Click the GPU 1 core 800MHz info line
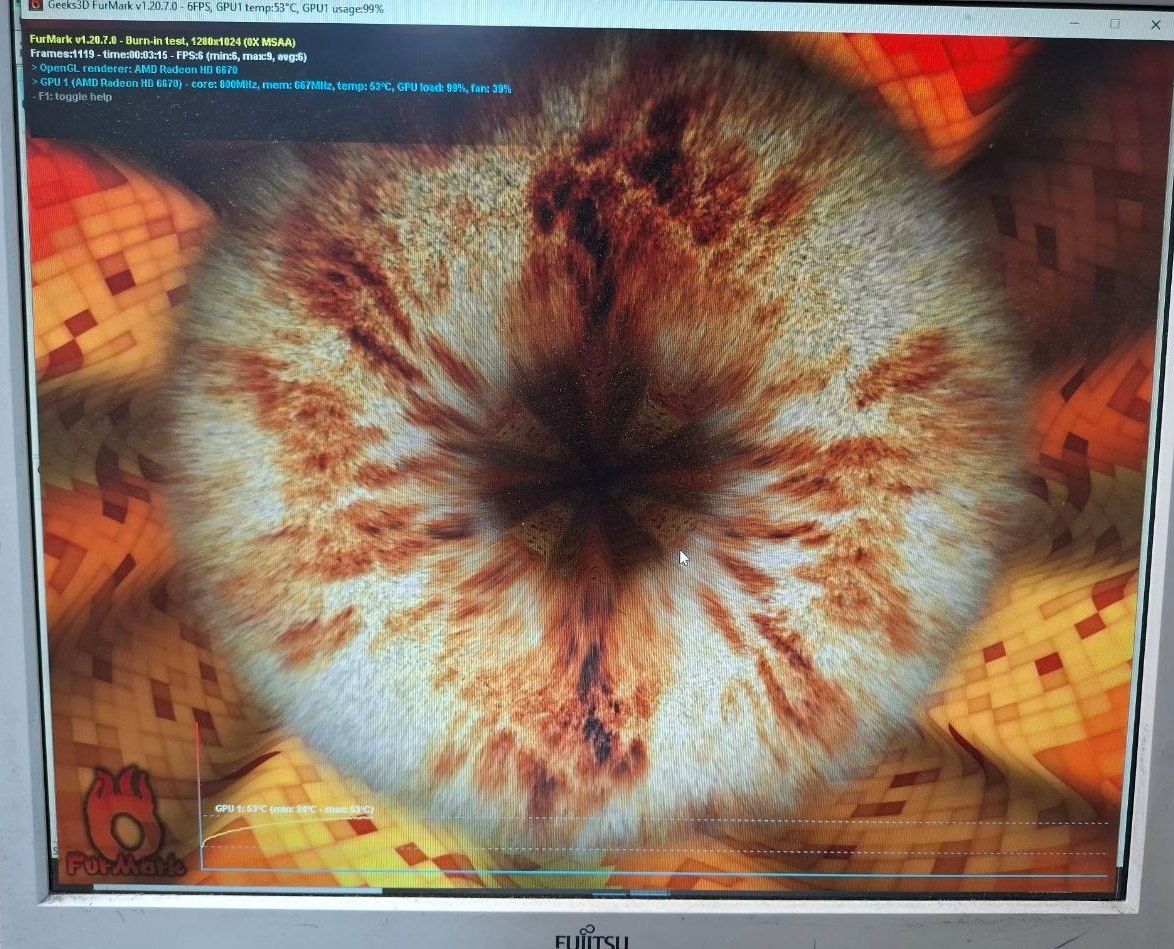Screen dimensions: 1174x949 click(x=271, y=84)
